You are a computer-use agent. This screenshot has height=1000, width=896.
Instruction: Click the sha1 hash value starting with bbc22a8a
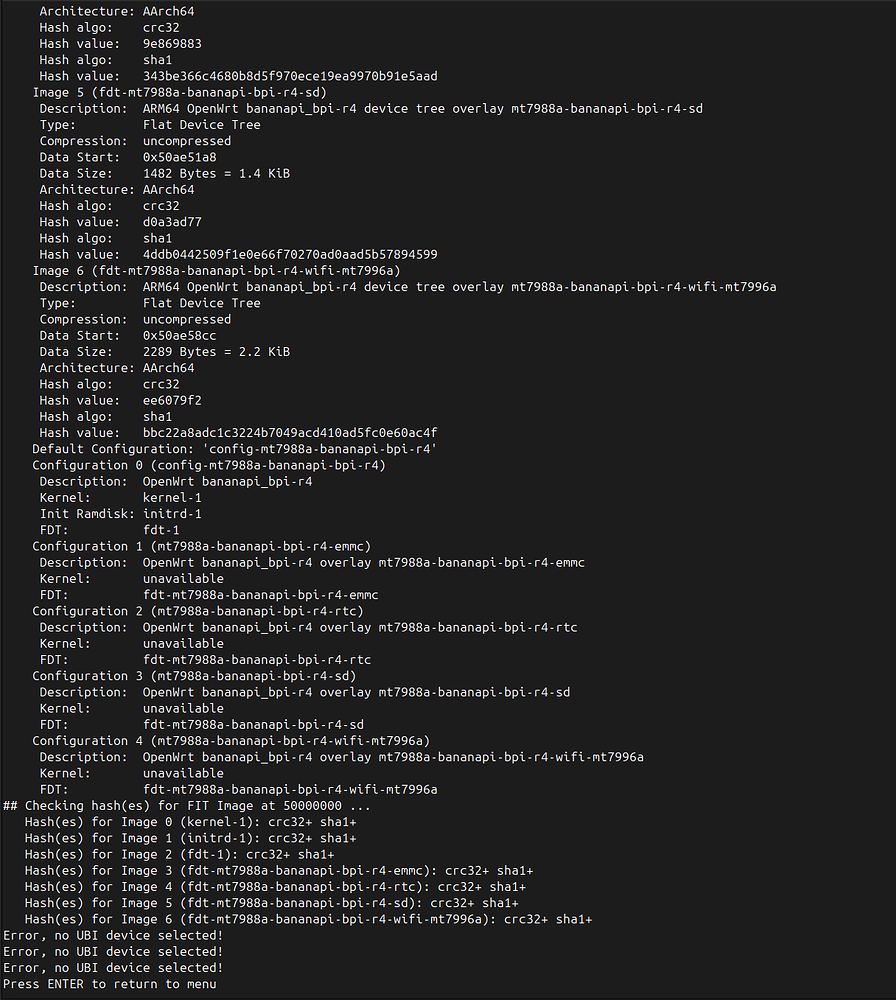tap(290, 433)
